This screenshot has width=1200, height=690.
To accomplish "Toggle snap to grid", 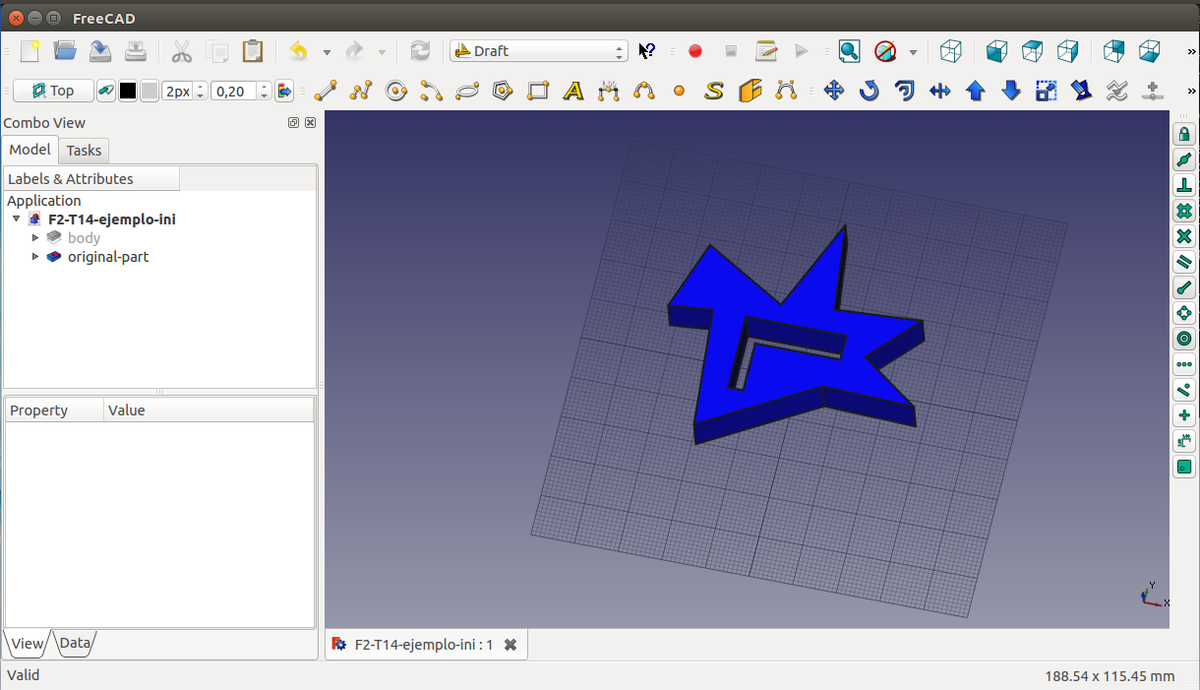I will (1184, 211).
